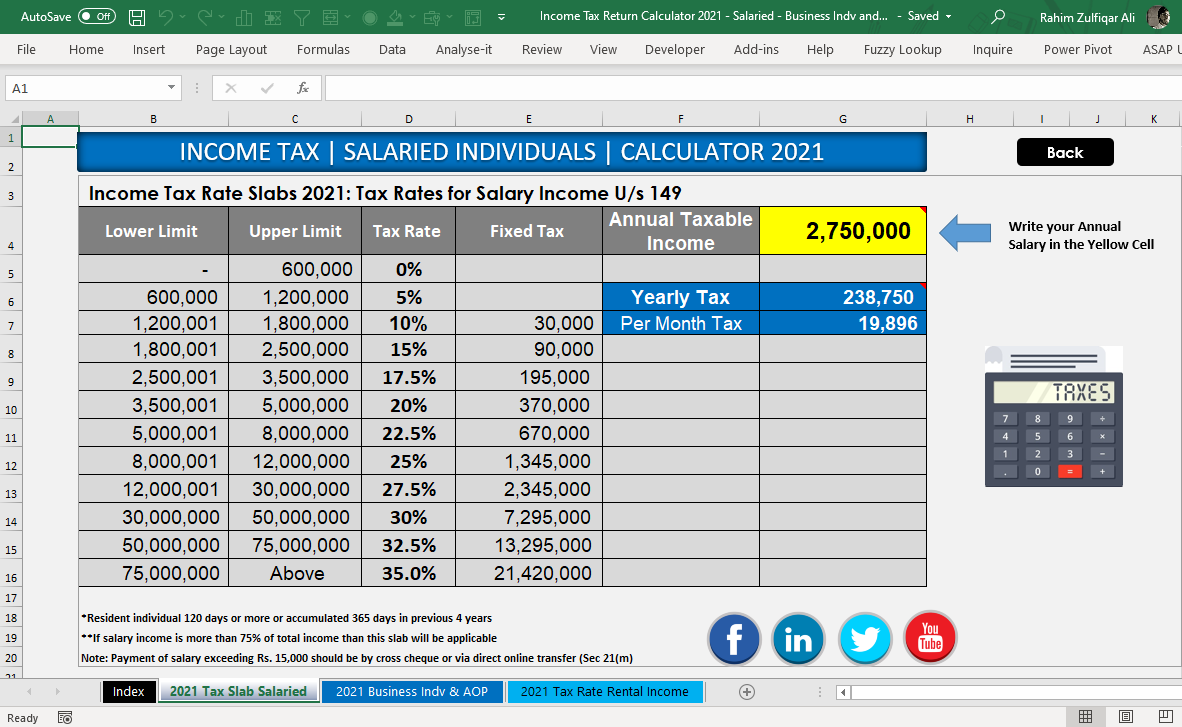Switch to Normal view icon in status bar
The height and width of the screenshot is (727, 1182).
(1086, 716)
